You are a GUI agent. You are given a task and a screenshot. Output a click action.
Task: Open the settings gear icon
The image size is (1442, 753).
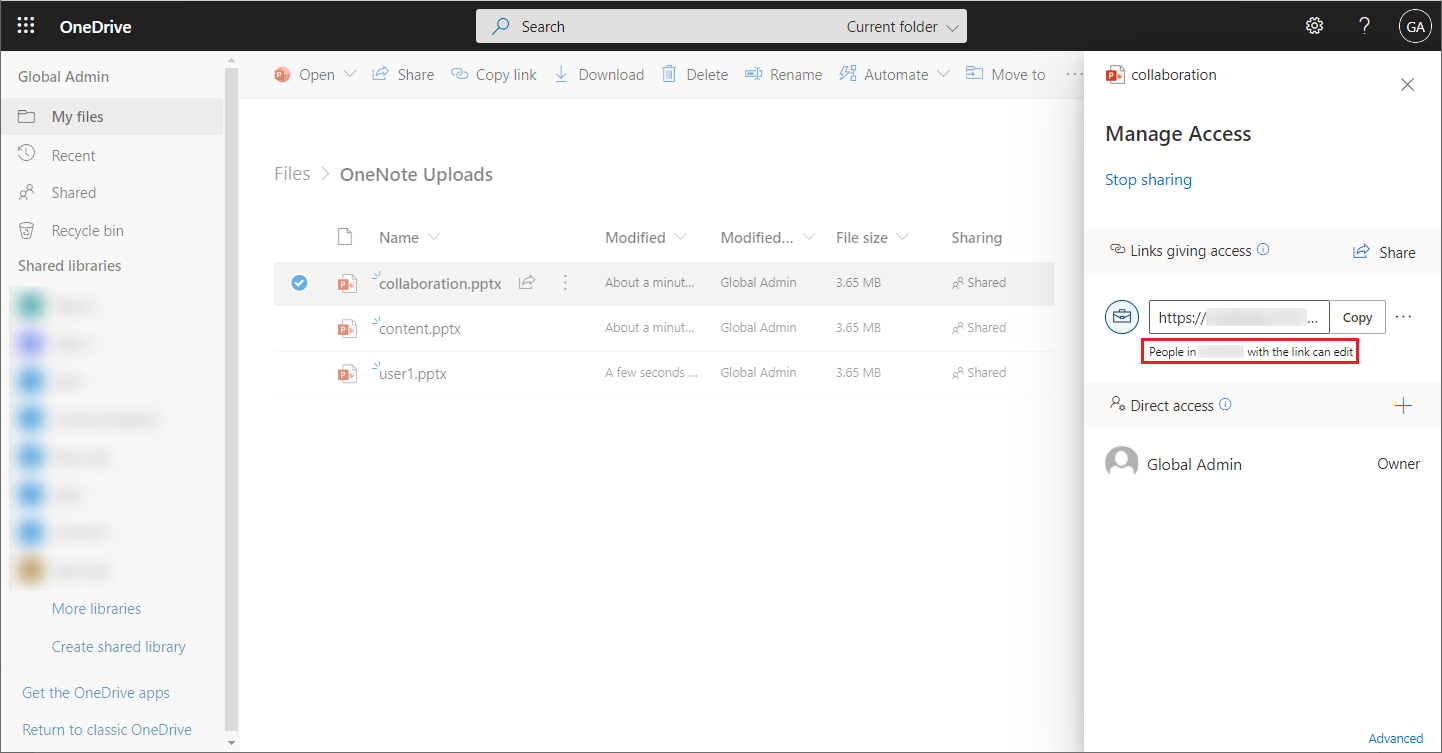click(1315, 26)
